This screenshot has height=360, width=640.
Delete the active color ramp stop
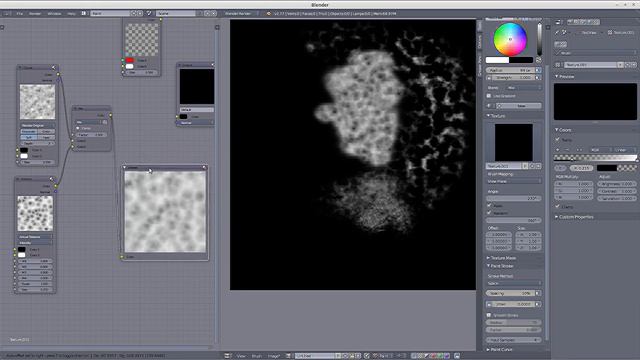coord(567,150)
